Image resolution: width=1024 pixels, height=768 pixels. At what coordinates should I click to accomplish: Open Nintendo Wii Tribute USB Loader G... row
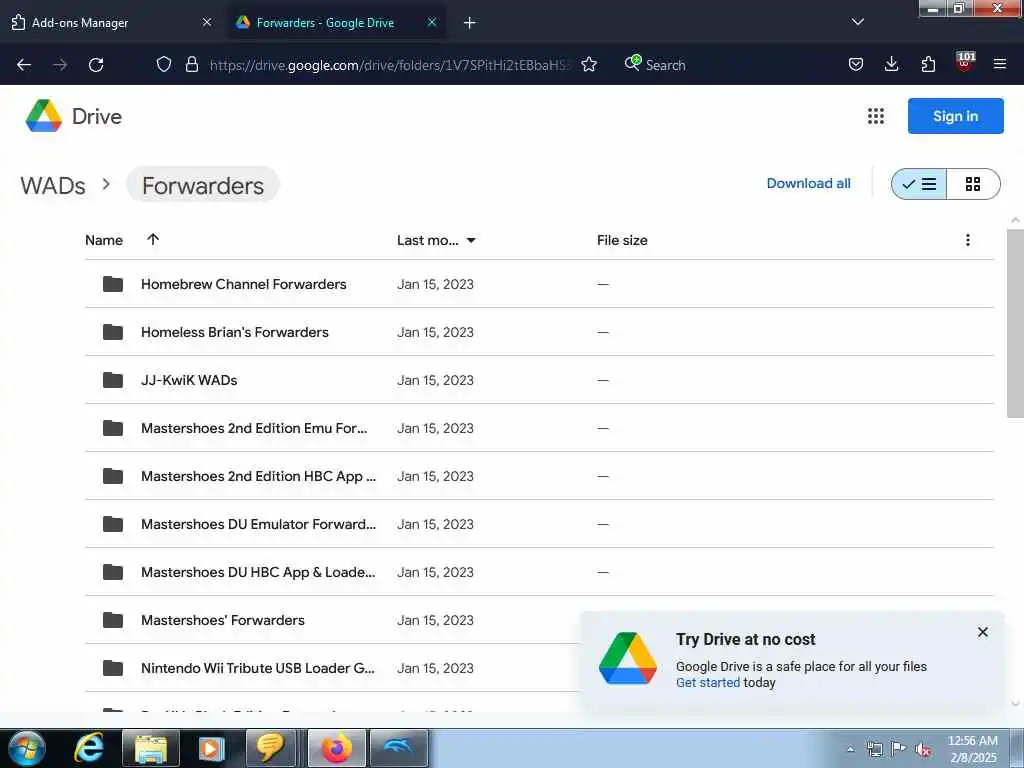coord(333,668)
